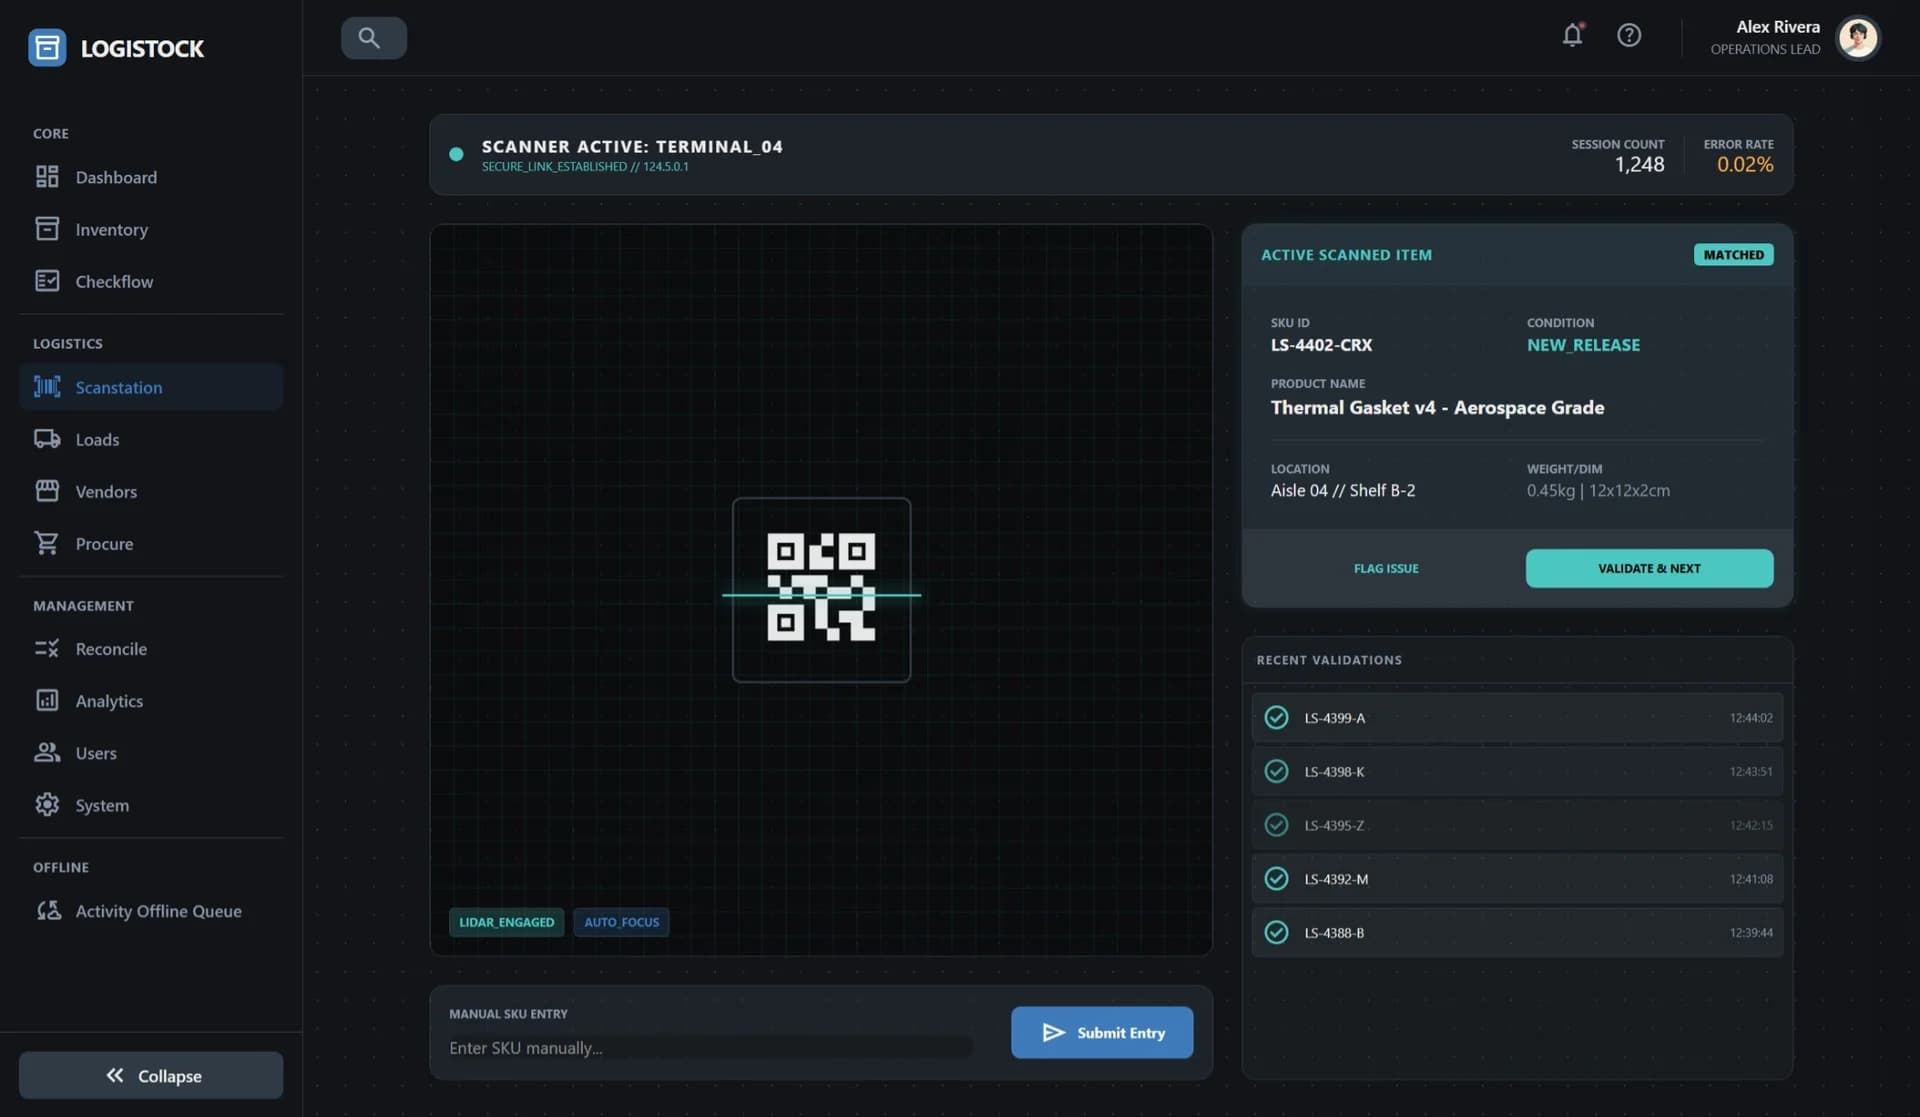This screenshot has height=1117, width=1920.
Task: Click the Reconcile icon in sidebar
Action: coord(47,649)
